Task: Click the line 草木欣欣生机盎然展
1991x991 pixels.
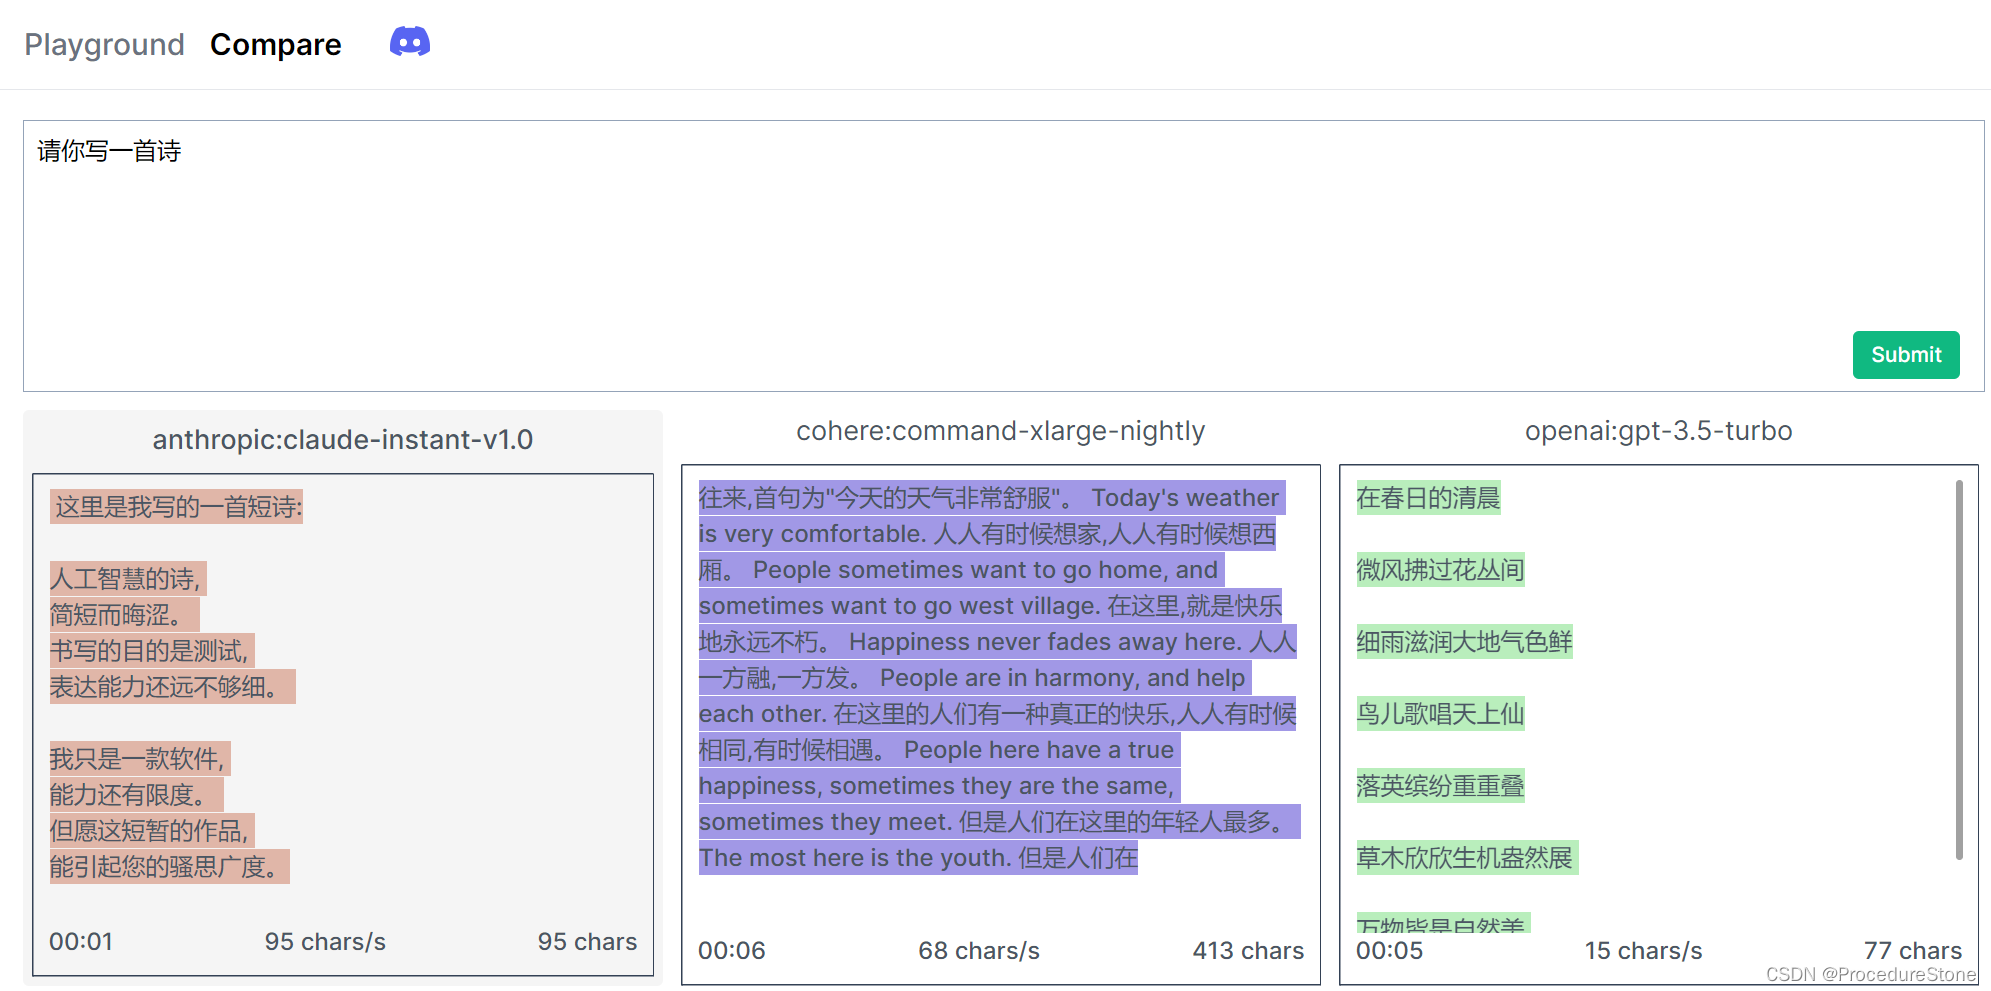Action: [x=1467, y=858]
